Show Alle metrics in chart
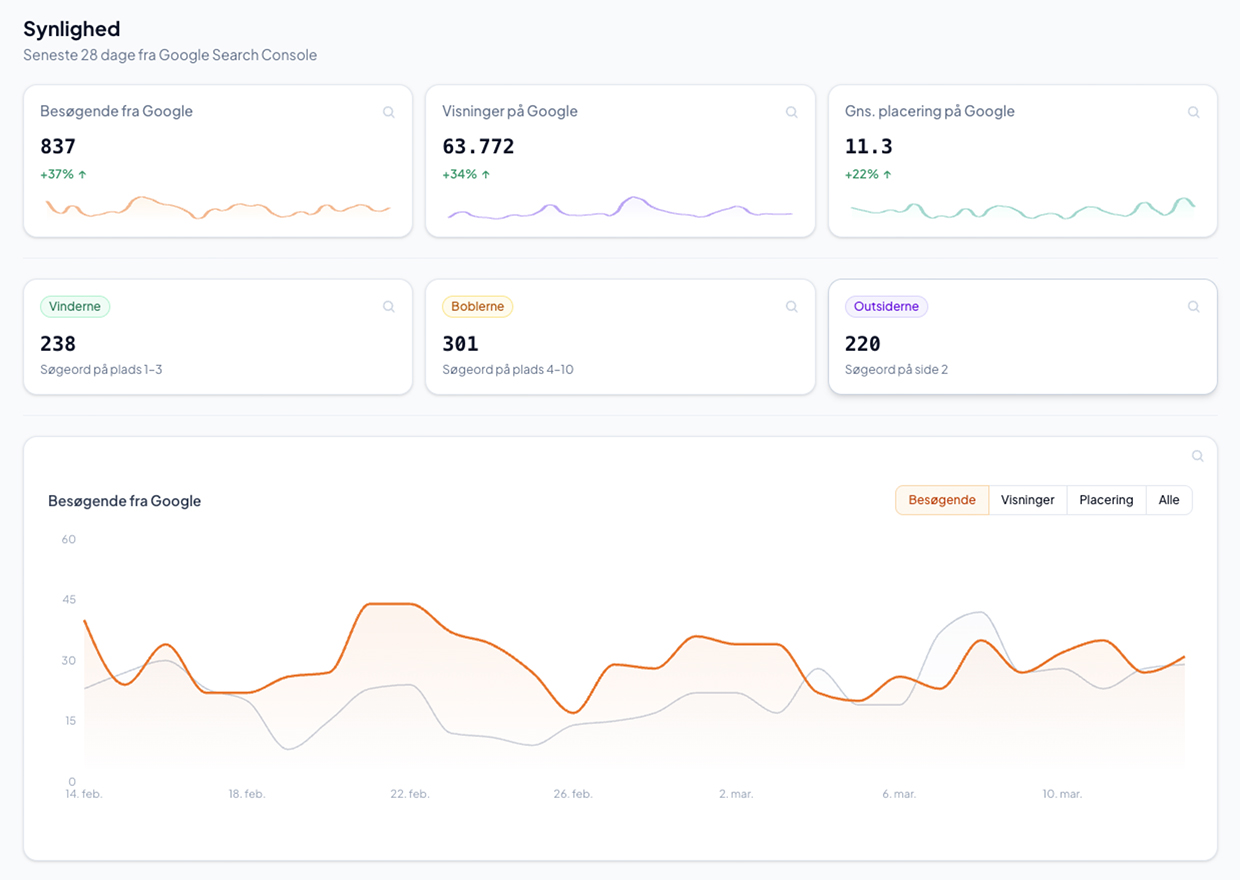 tap(1168, 500)
